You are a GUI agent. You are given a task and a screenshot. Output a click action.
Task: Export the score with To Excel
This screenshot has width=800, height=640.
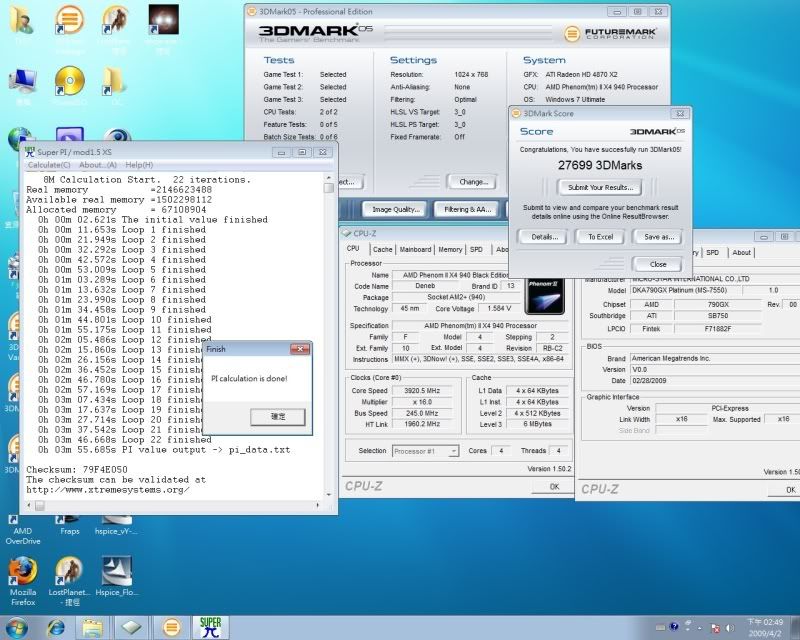[600, 237]
